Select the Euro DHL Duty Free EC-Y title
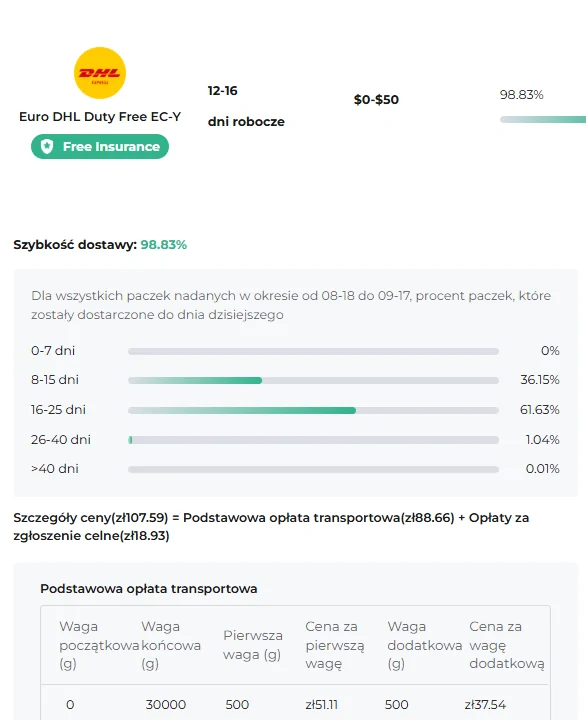Viewport: 586px width, 720px height. click(x=100, y=117)
